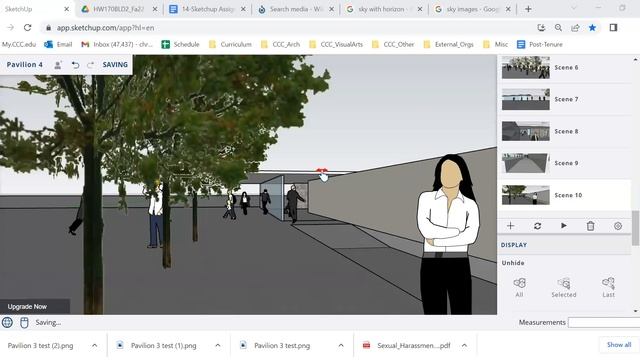Click the SAVING status label

115,64
